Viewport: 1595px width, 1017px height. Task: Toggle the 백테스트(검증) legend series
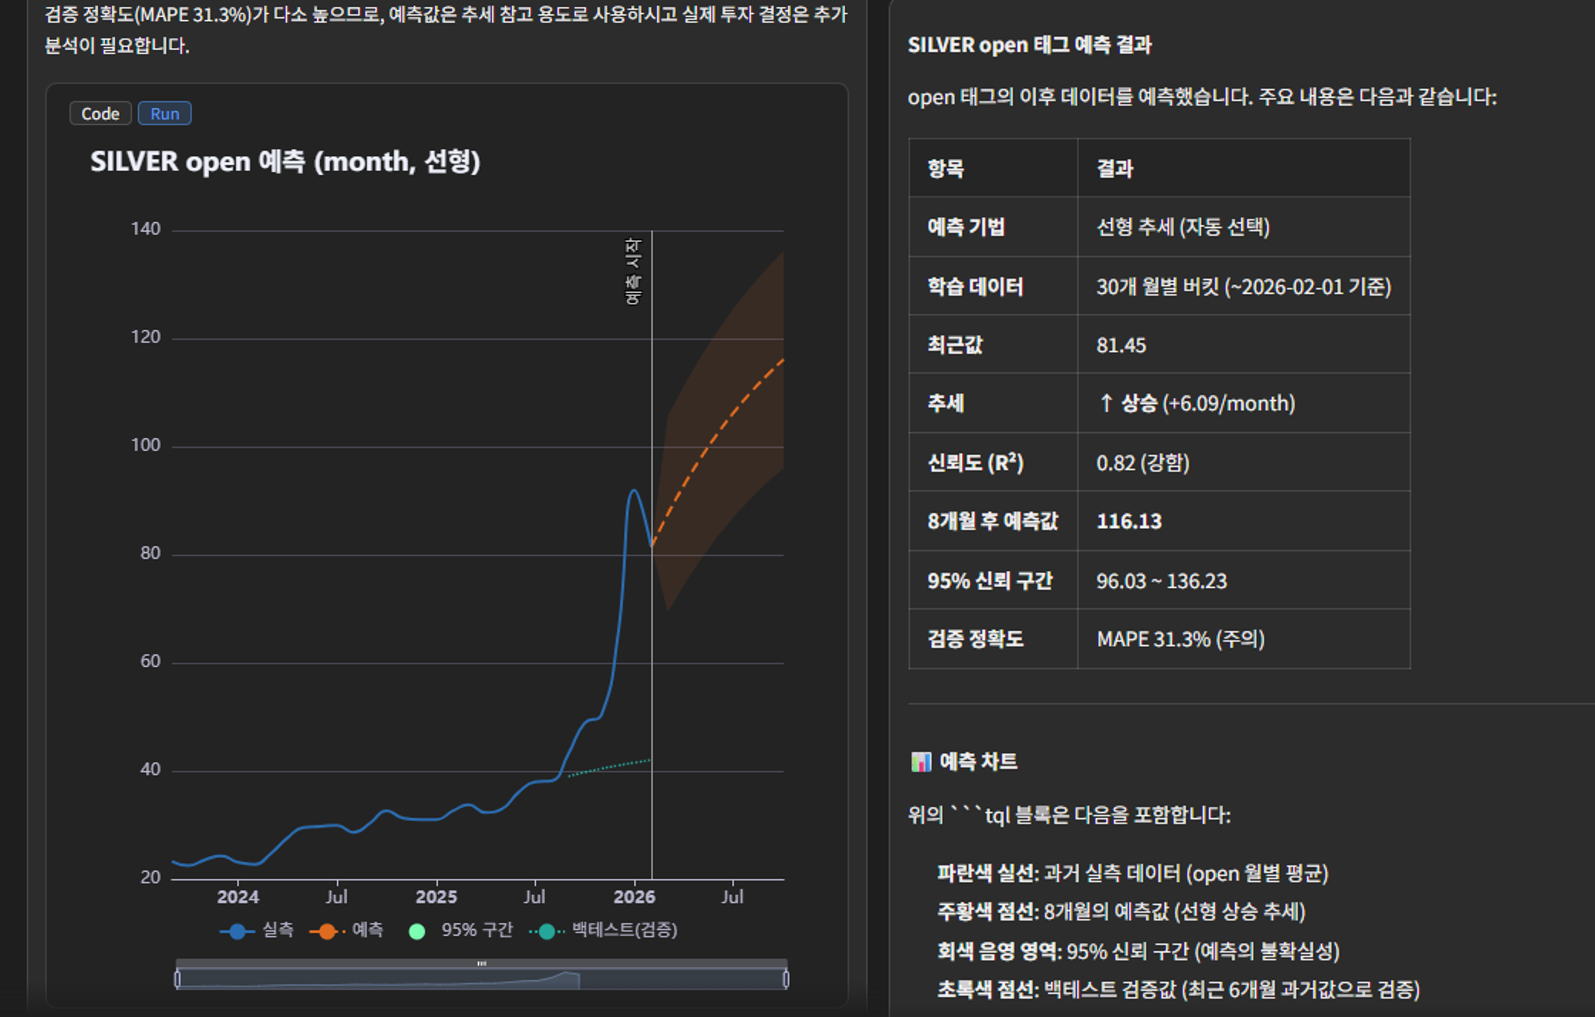coord(603,930)
